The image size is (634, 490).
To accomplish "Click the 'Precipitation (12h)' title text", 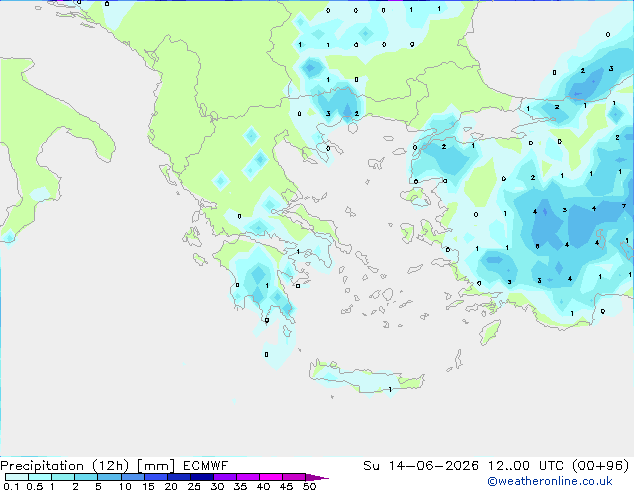I will point(65,466).
